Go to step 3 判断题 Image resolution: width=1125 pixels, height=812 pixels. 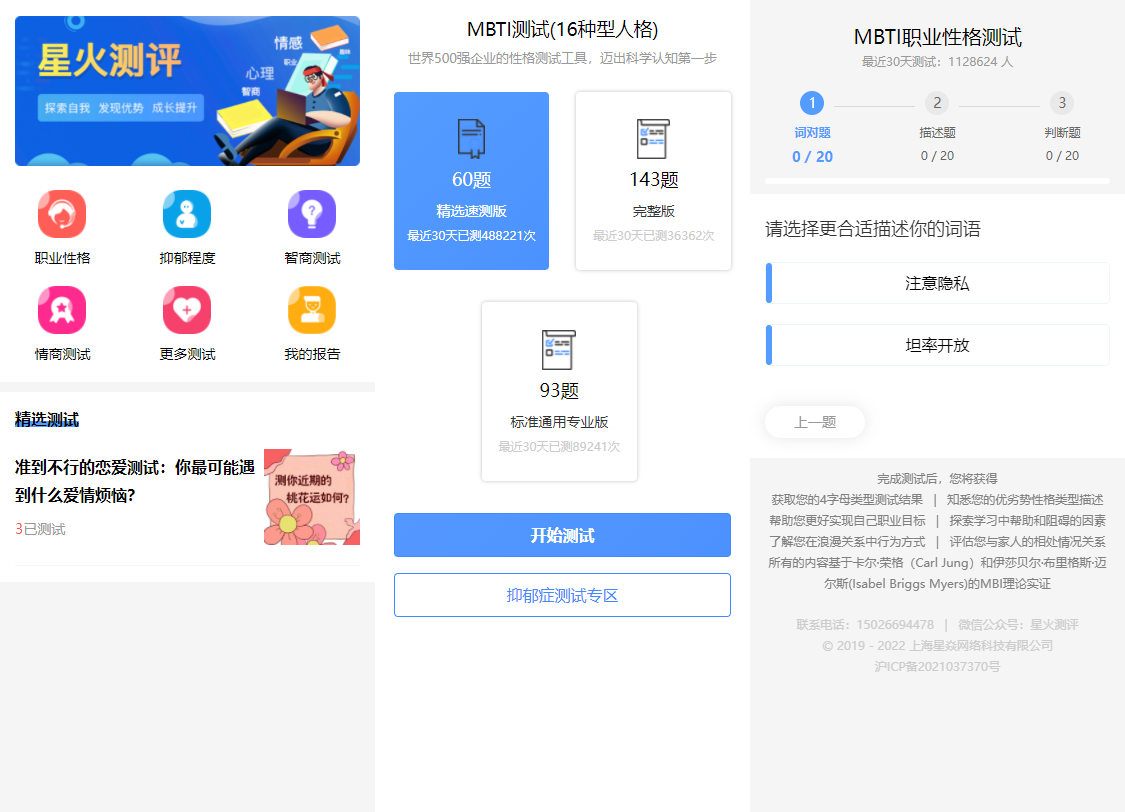(1062, 103)
